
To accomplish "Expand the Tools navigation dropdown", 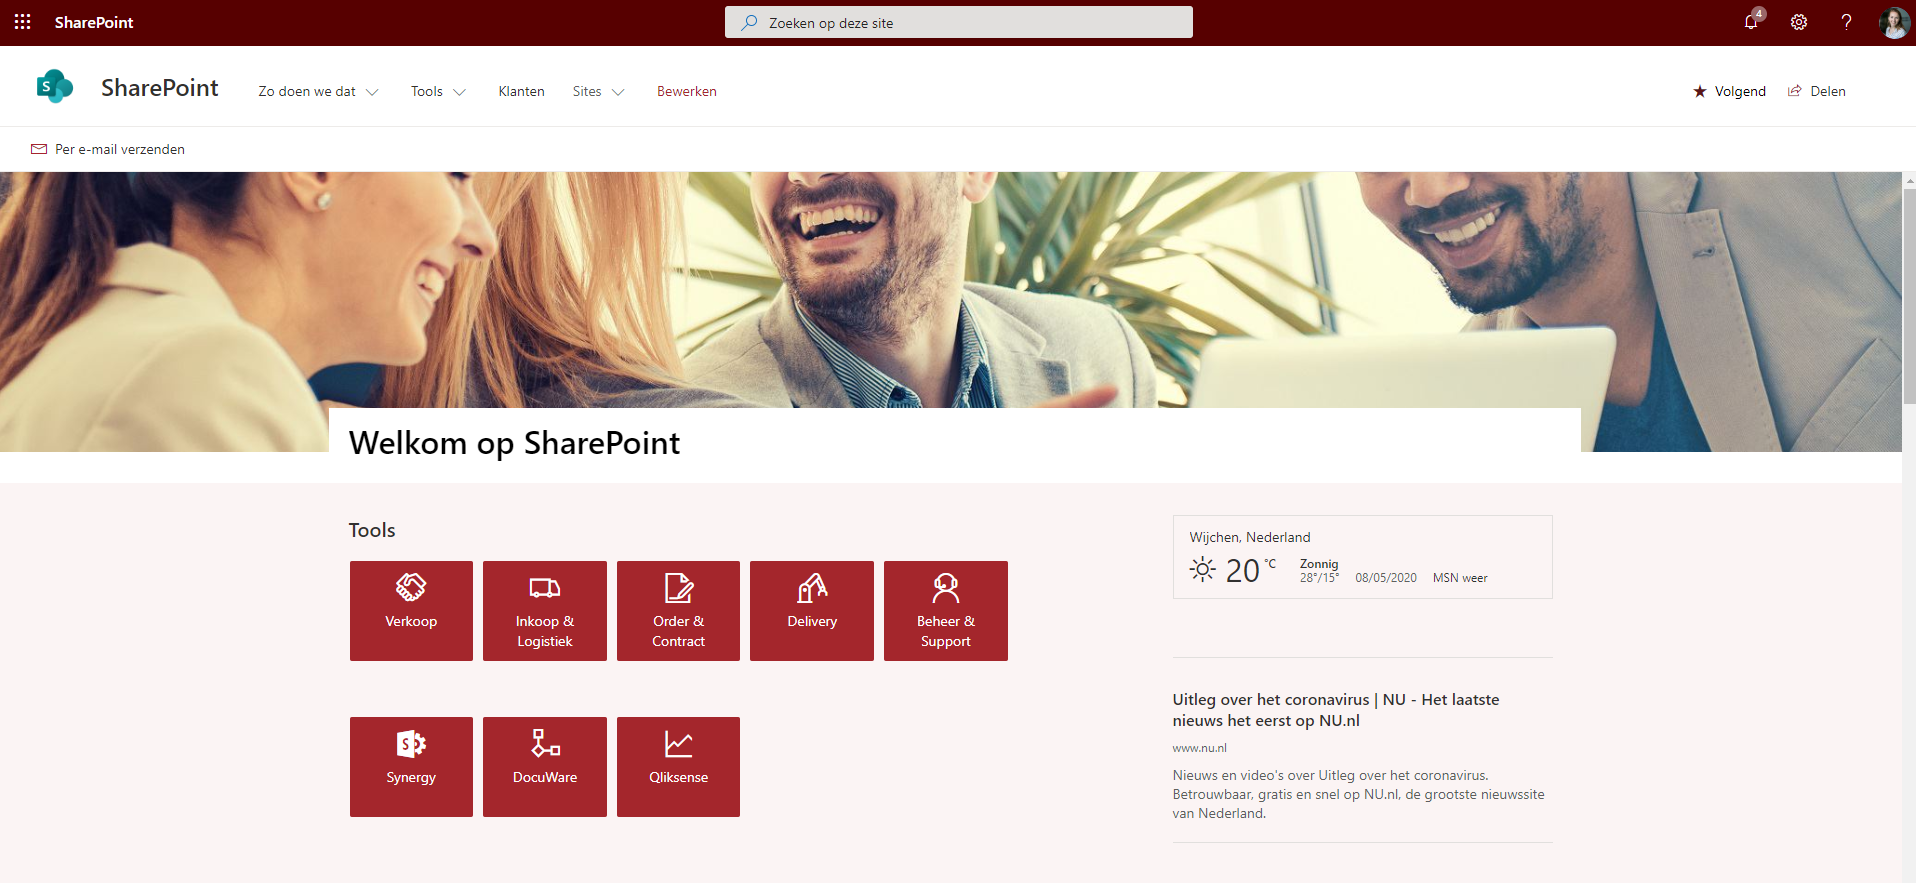I will point(438,91).
